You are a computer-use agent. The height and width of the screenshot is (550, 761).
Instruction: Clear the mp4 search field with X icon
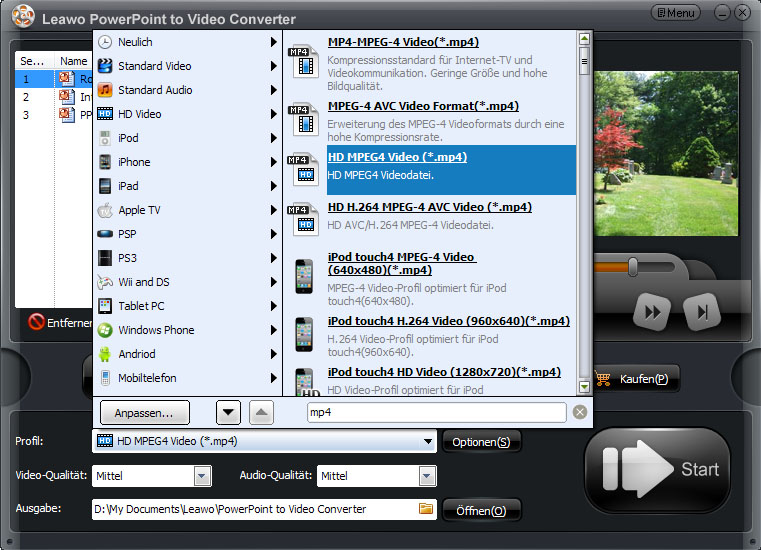point(579,413)
